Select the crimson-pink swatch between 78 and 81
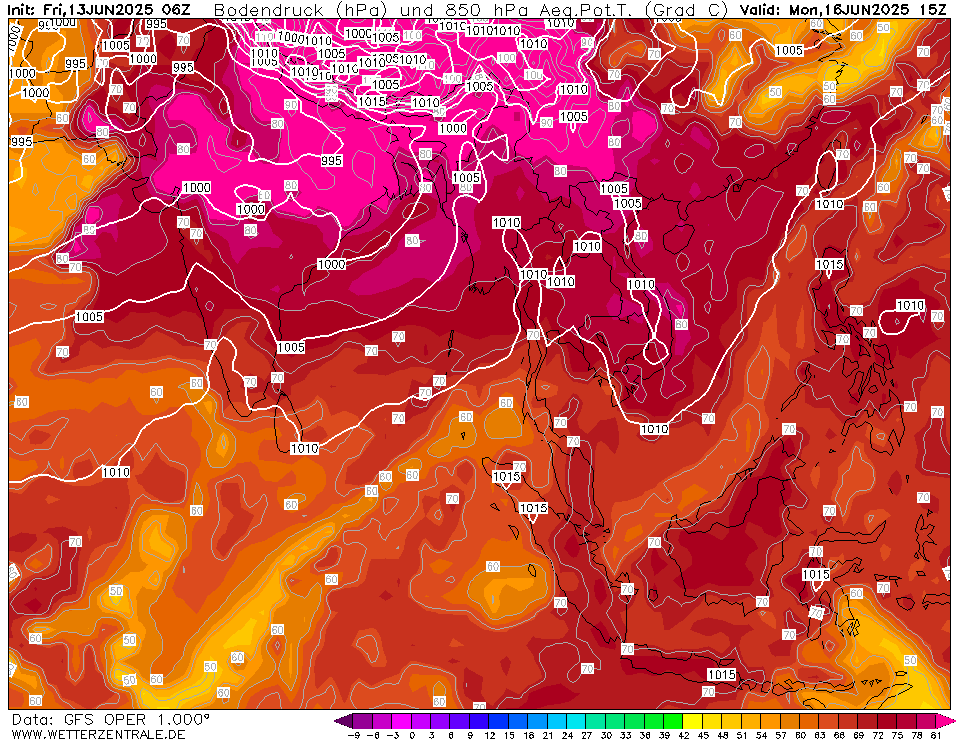 pyautogui.click(x=926, y=720)
